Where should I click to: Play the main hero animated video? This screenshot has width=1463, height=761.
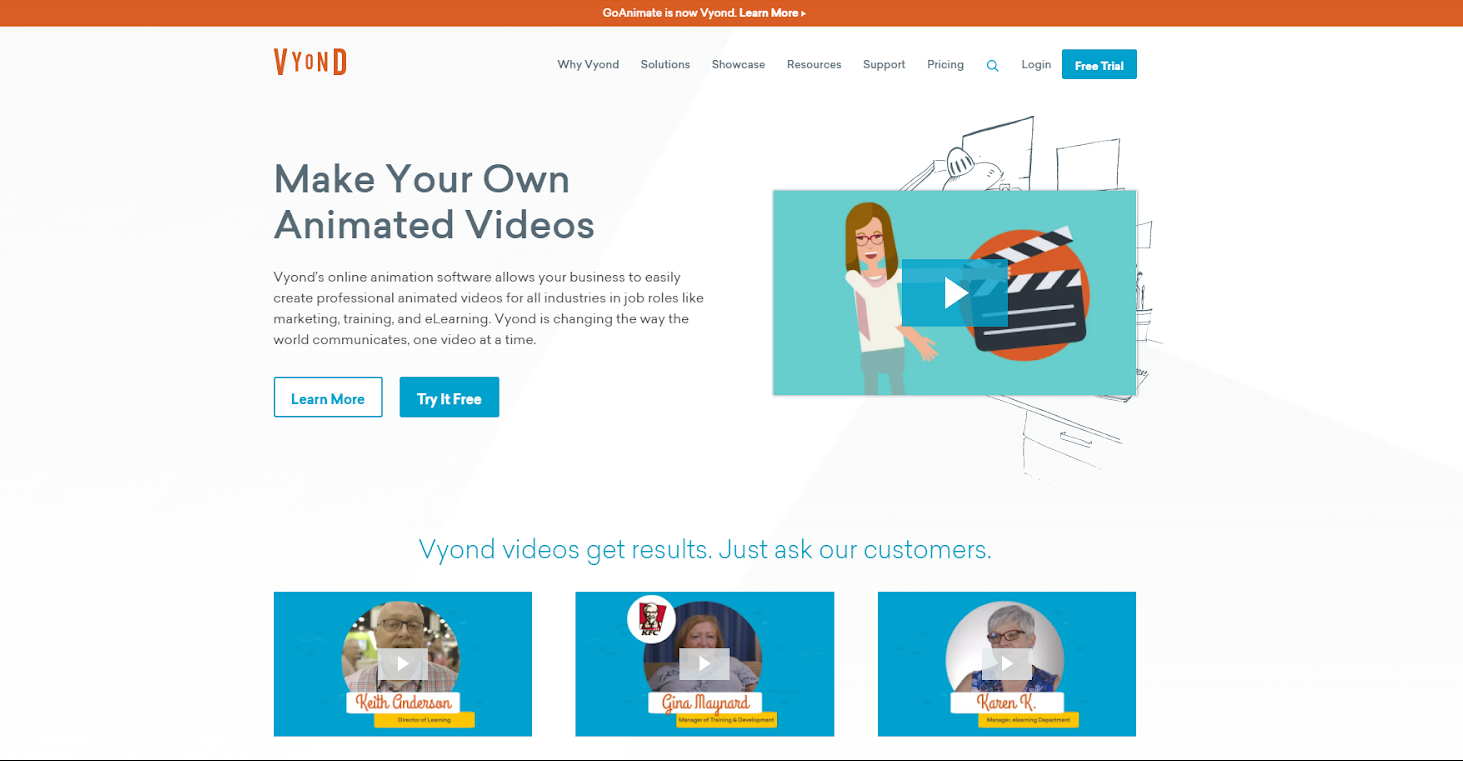(955, 293)
